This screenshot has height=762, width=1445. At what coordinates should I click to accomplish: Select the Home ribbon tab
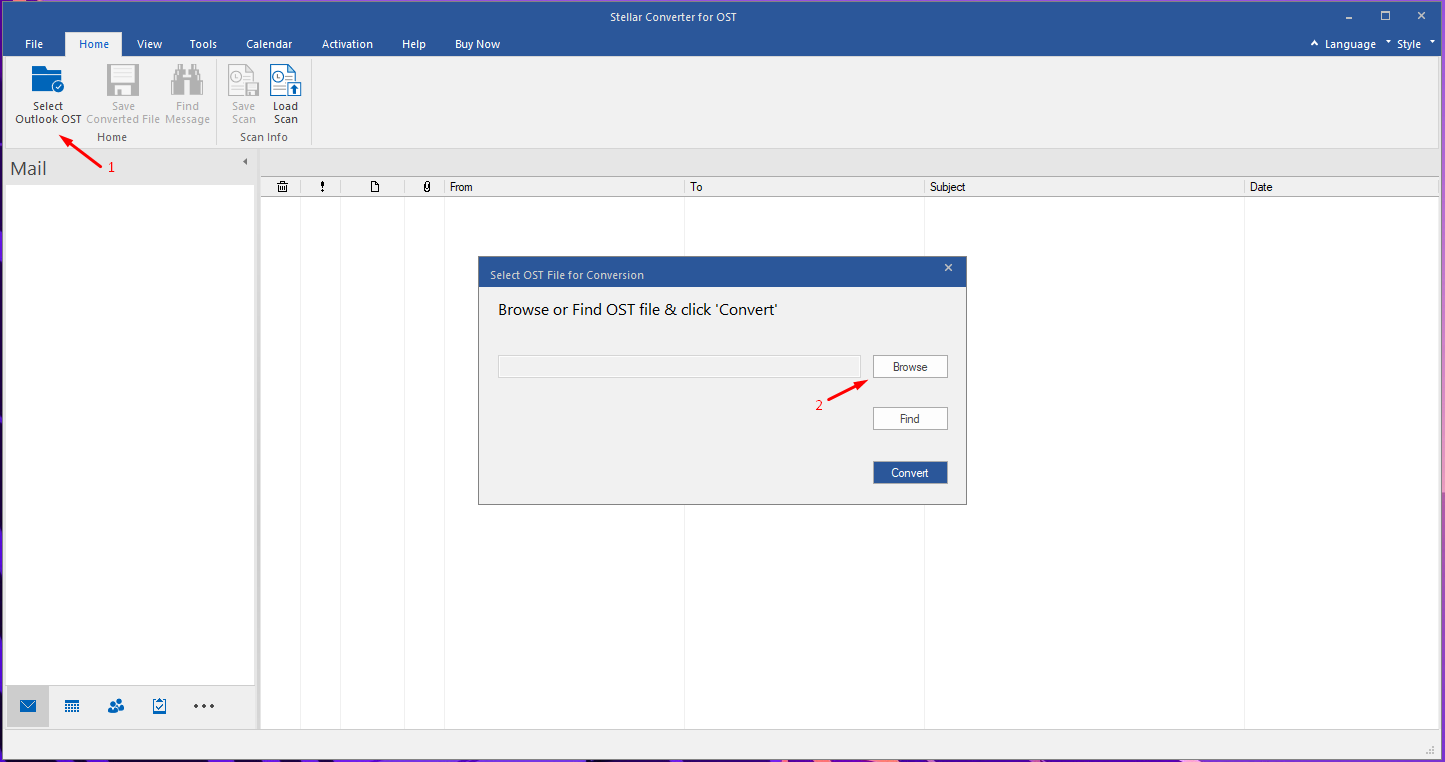click(x=94, y=44)
